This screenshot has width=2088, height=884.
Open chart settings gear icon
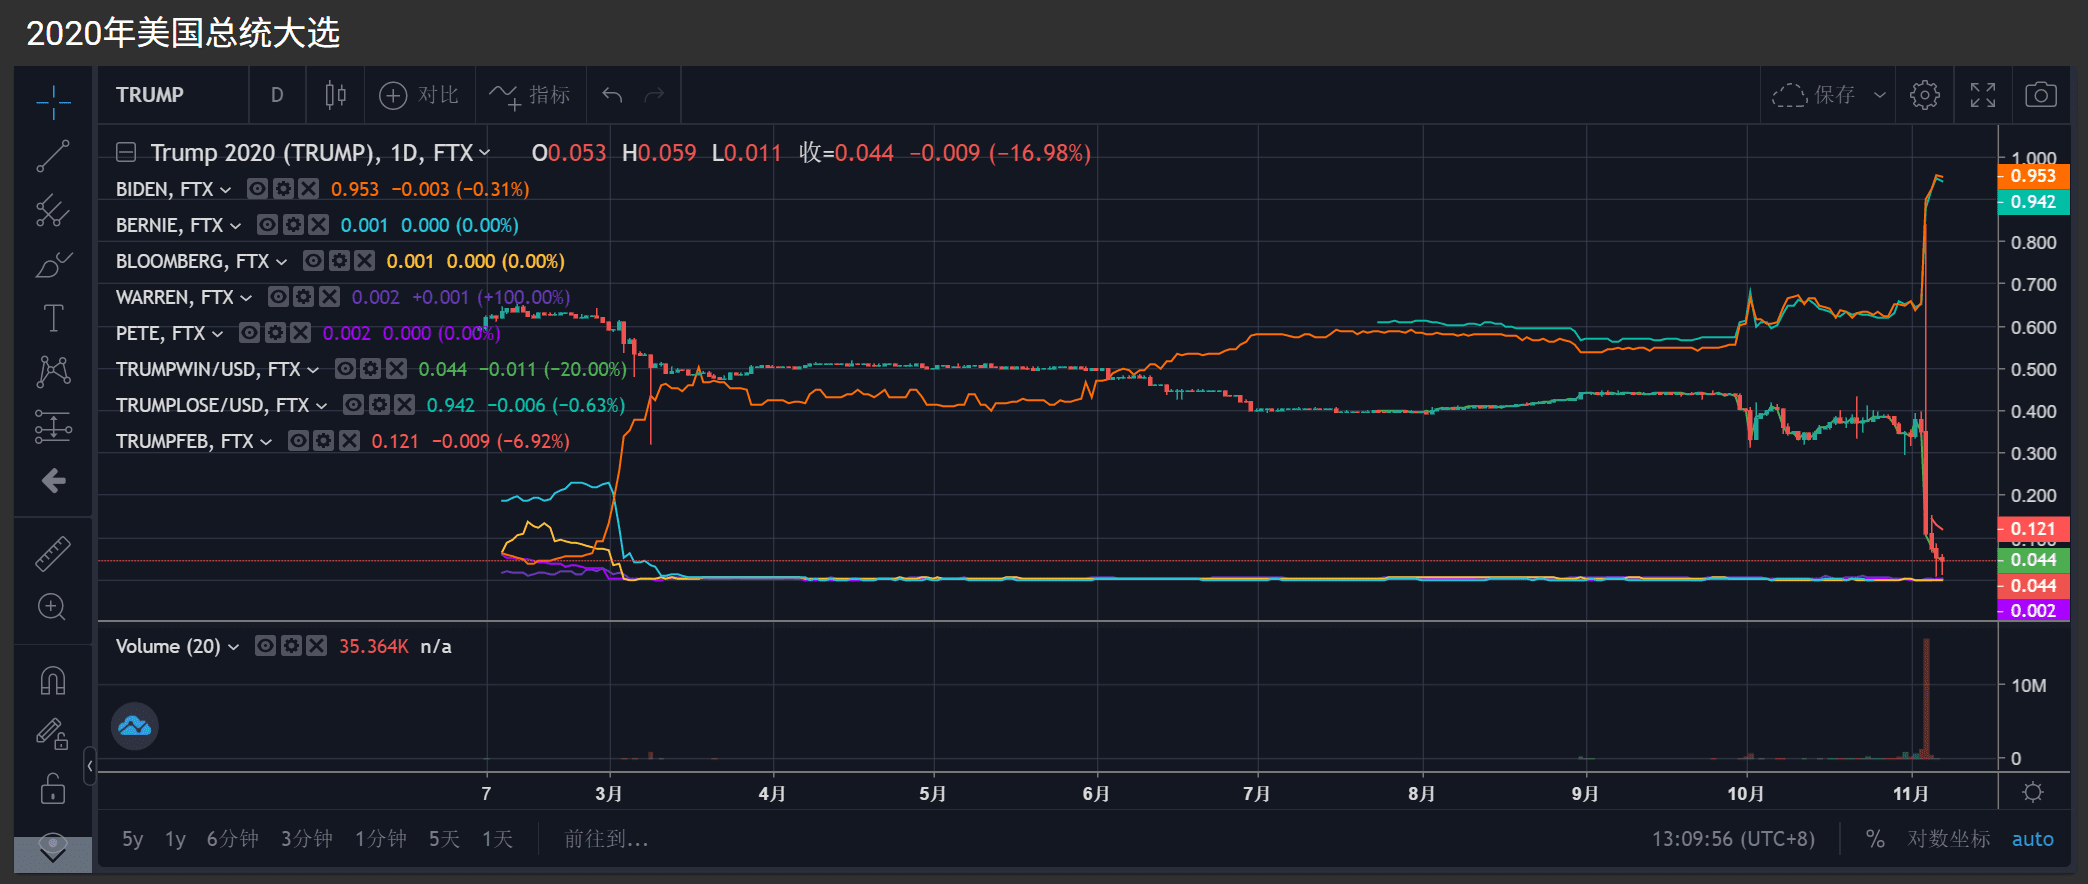[x=1924, y=95]
